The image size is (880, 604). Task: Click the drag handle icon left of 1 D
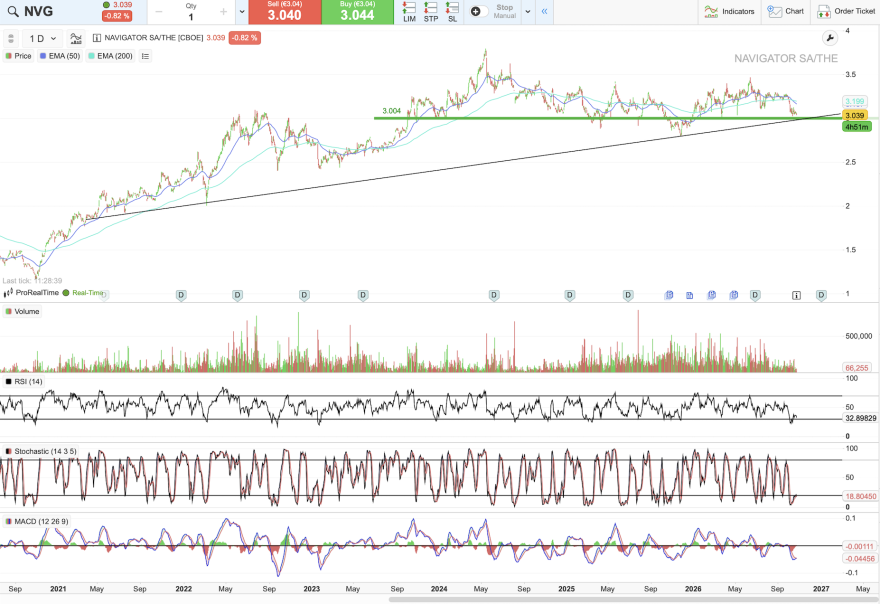[11, 38]
